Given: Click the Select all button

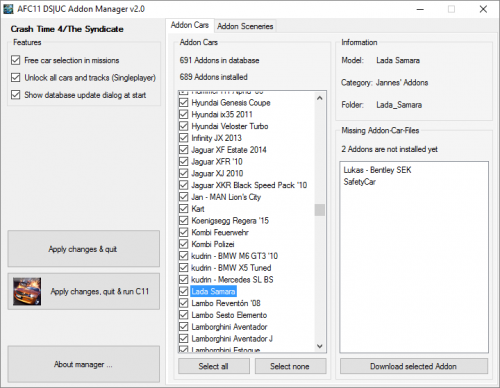Looking at the screenshot, I should tap(214, 366).
